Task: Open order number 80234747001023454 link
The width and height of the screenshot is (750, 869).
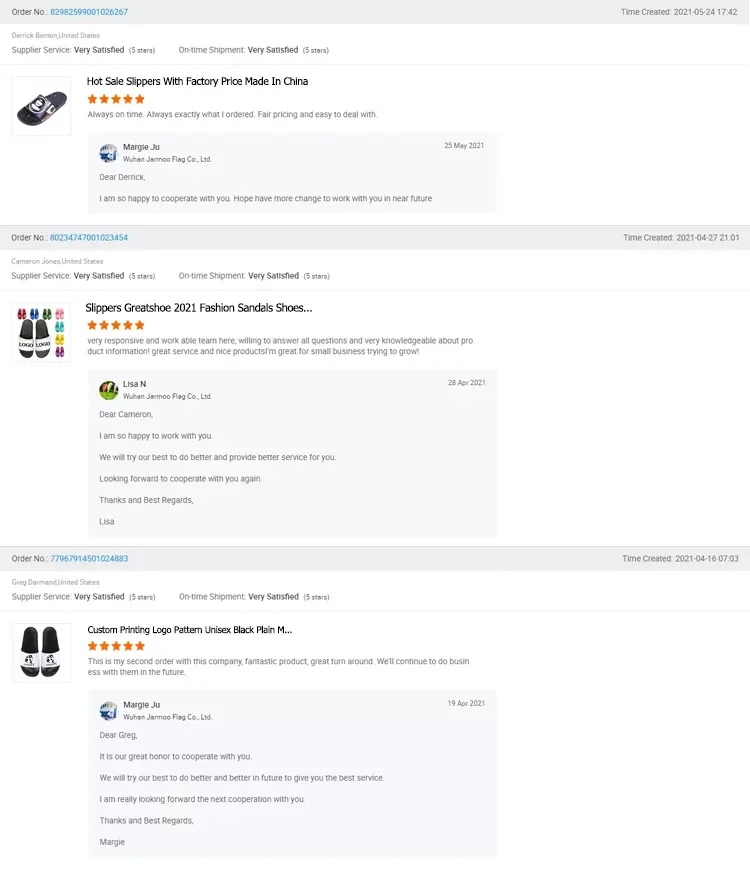Action: pyautogui.click(x=89, y=238)
